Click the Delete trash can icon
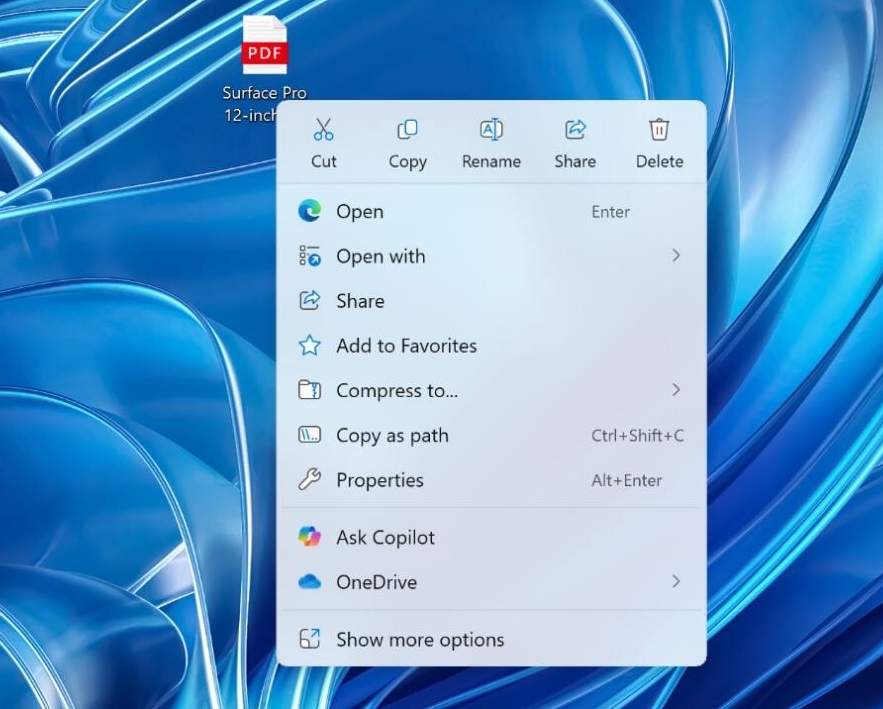The height and width of the screenshot is (709, 883). 659,129
